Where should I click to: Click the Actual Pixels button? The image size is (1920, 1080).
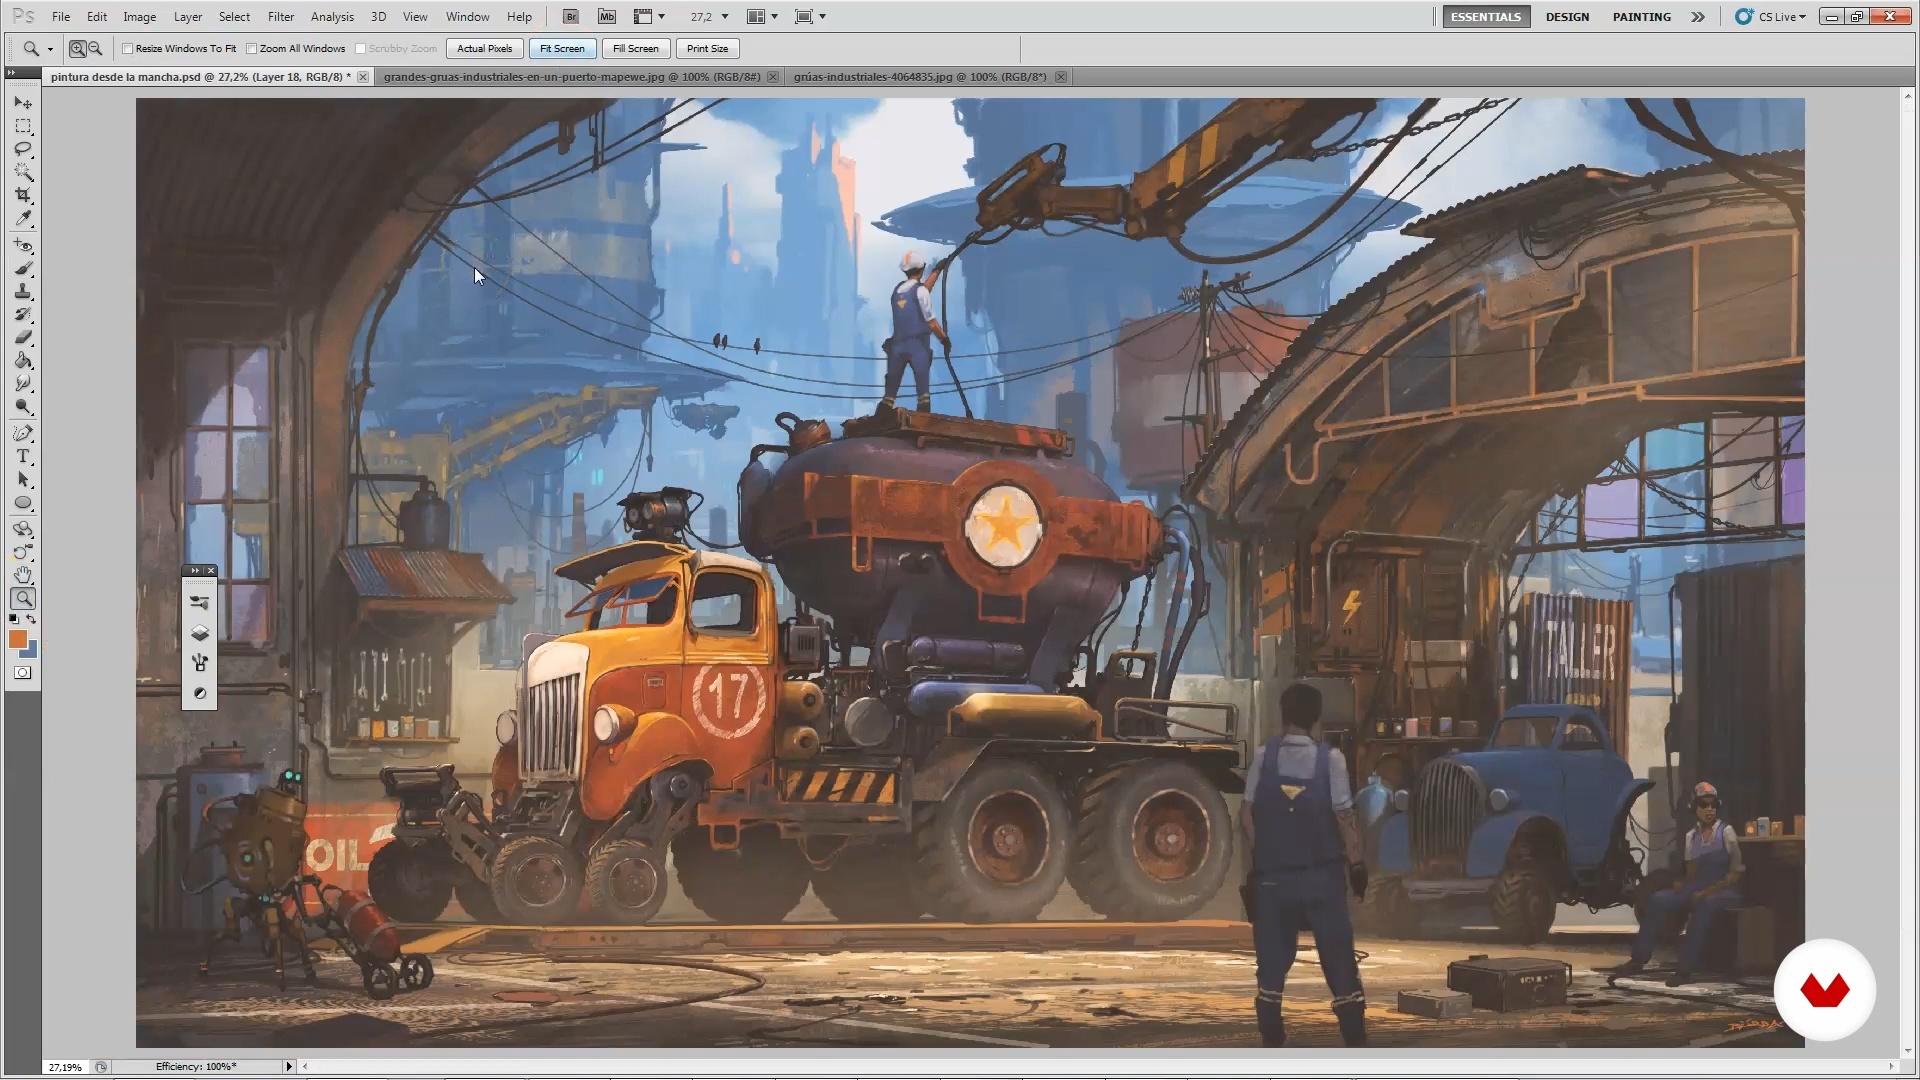coord(484,48)
